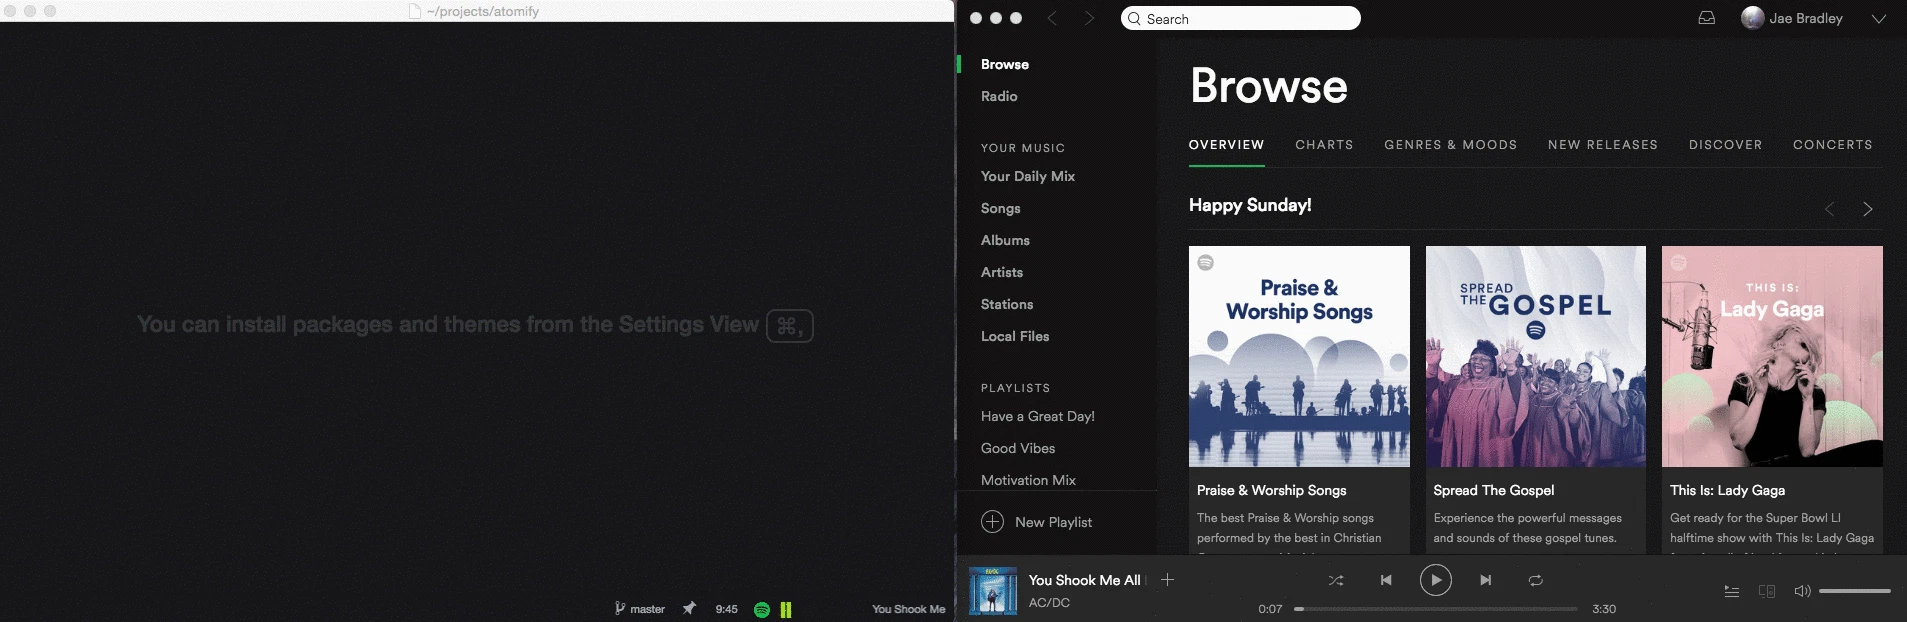1907x622 pixels.
Task: Open This Is: Lady Gaga cover art
Action: pyautogui.click(x=1772, y=356)
